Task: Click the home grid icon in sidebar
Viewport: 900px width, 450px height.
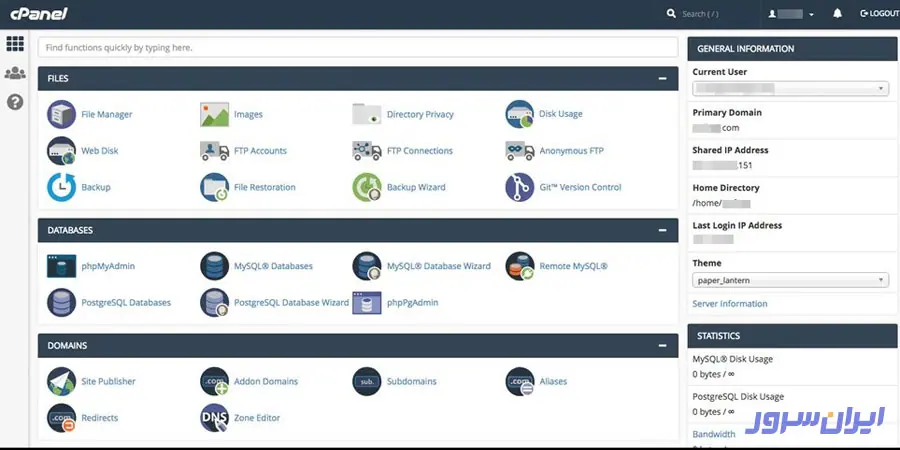Action: 15,44
